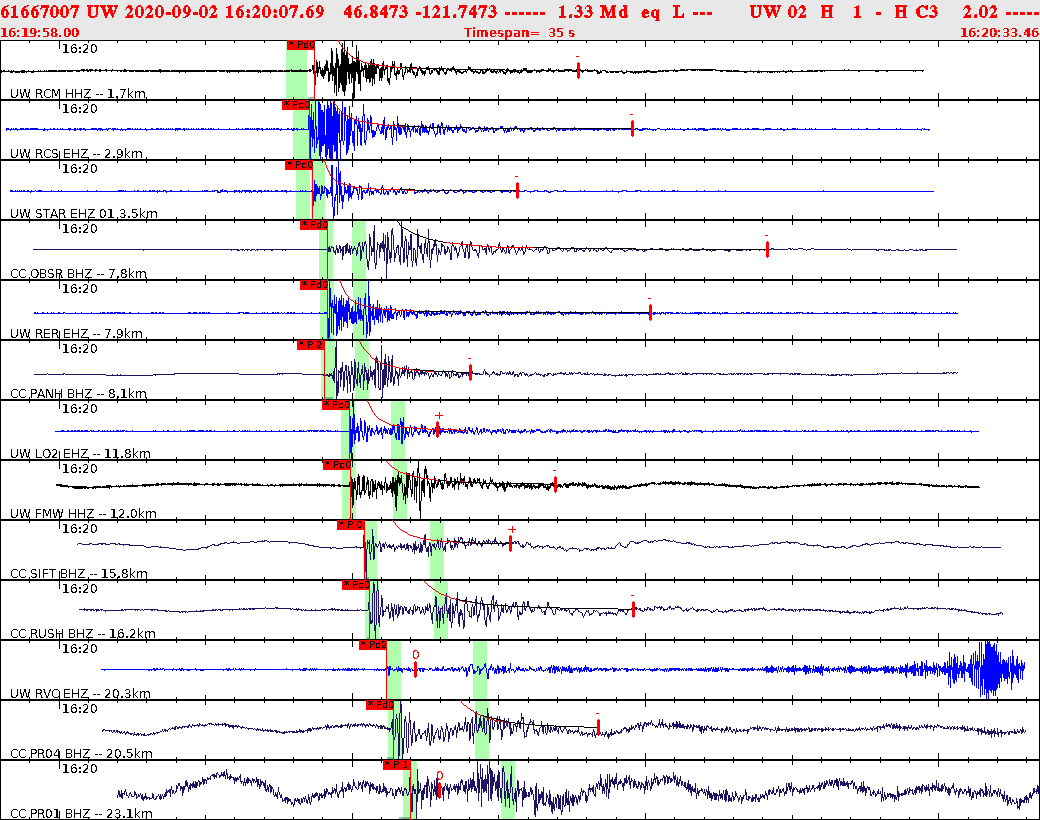Click the P1 pick flag on CC PR01 BHZ
Viewport: 1040px width, 820px height.
point(397,763)
